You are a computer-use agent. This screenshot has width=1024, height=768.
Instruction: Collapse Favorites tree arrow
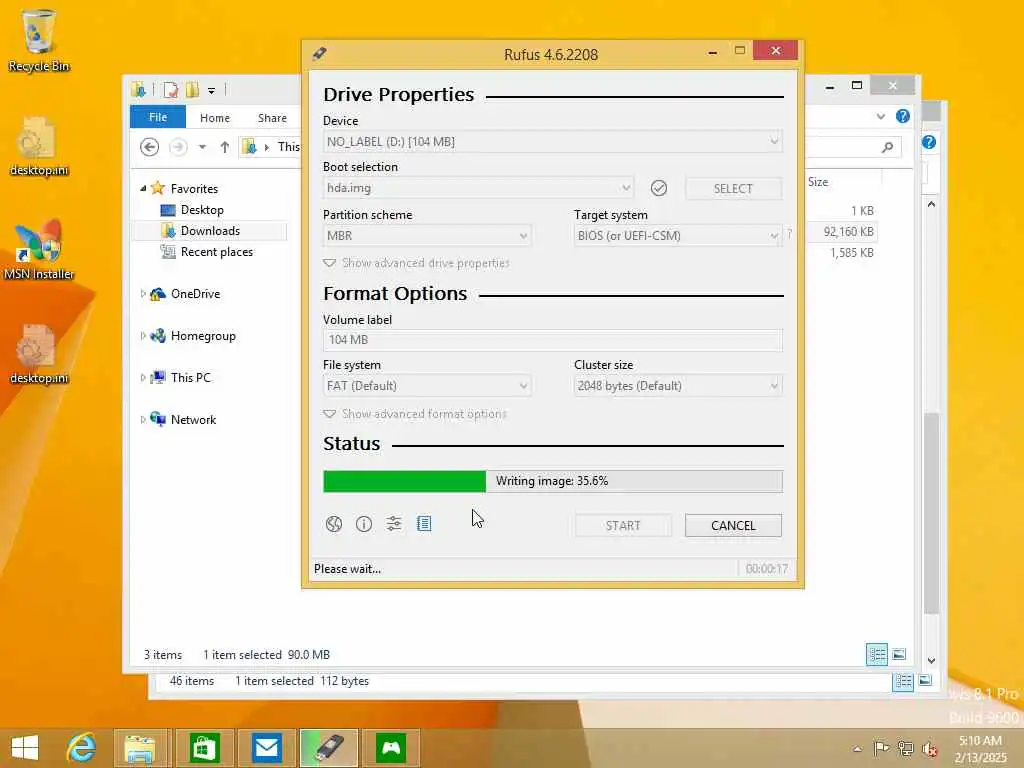pos(143,188)
